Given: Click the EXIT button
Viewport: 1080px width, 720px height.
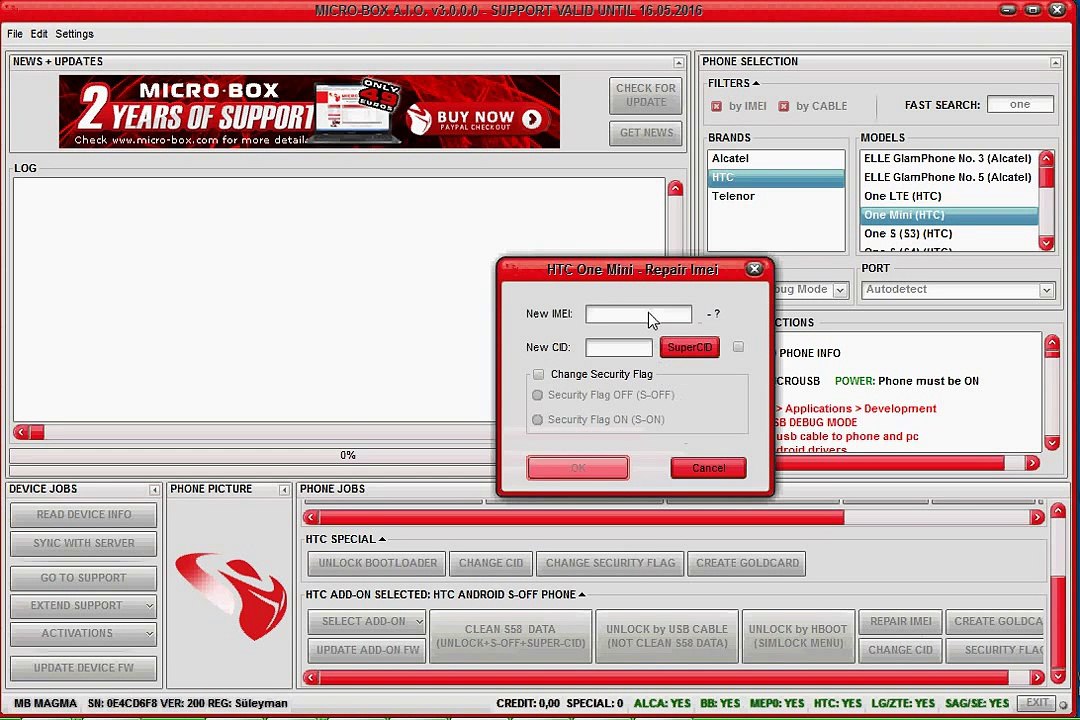Looking at the screenshot, I should (x=1037, y=703).
